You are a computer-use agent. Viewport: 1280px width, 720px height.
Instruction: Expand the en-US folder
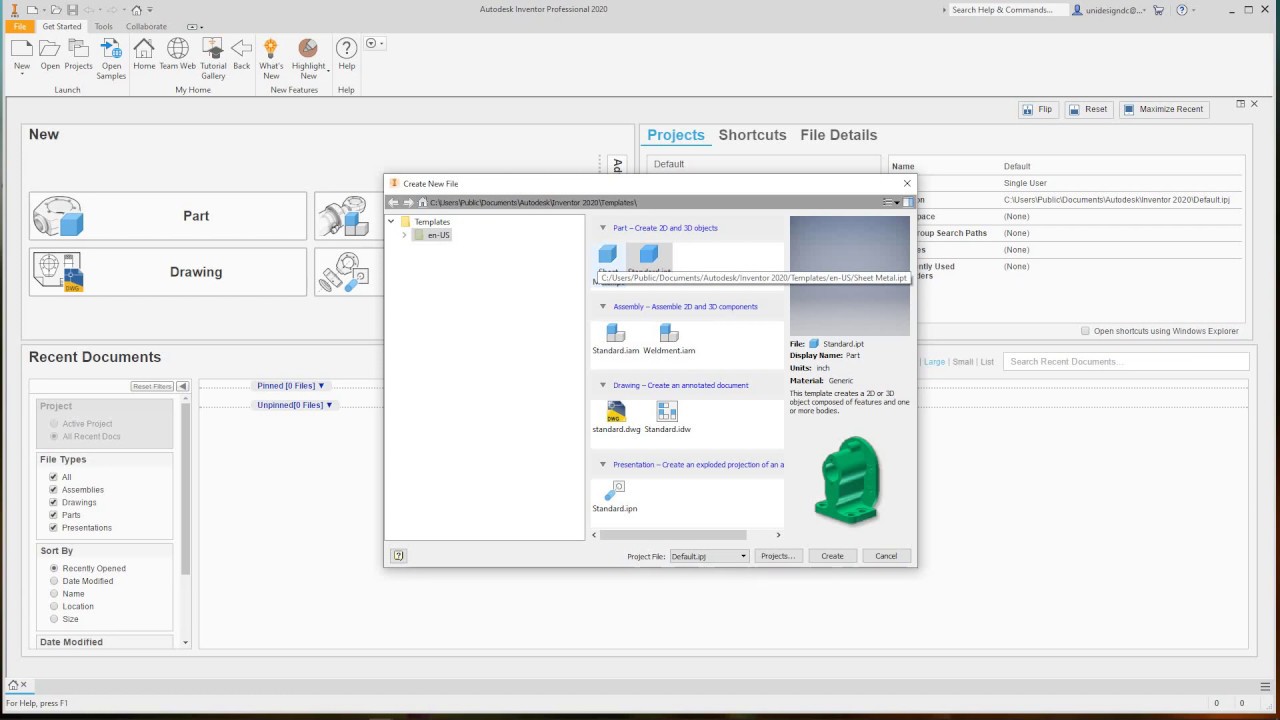pos(404,235)
